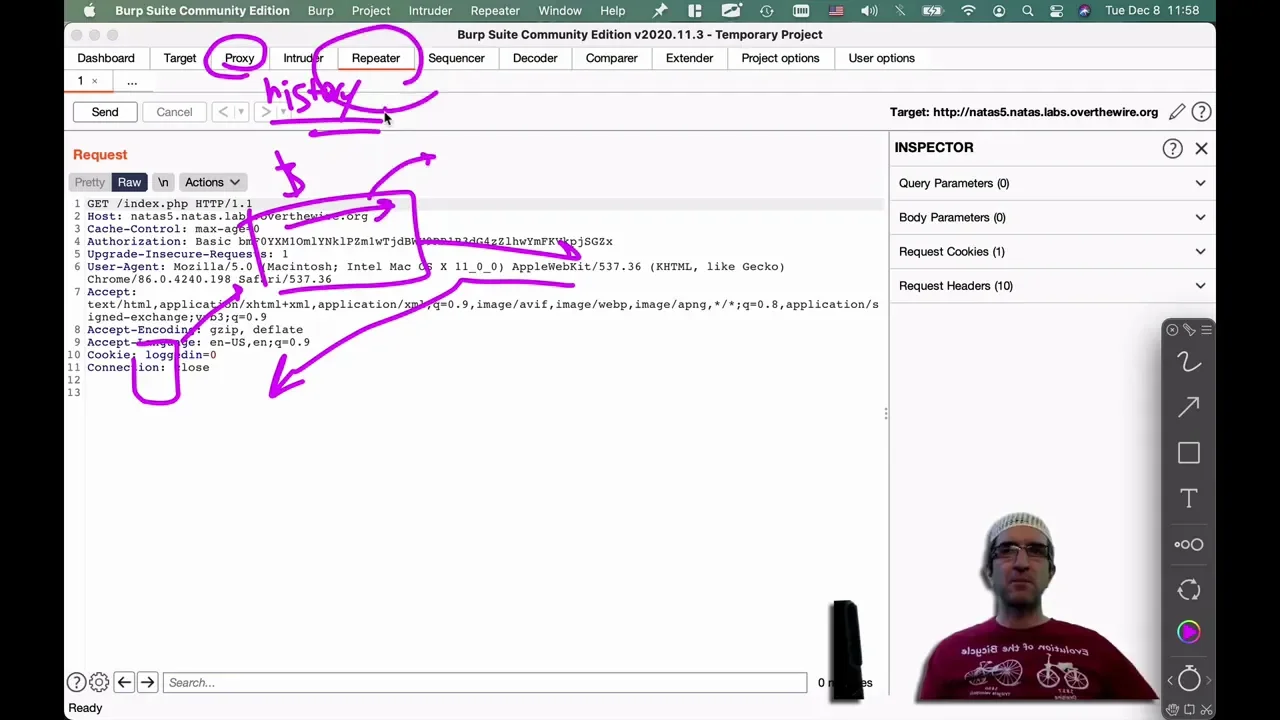Viewport: 1280px width, 720px height.
Task: Open the annotation palette hamburger menu
Action: pos(1206,329)
